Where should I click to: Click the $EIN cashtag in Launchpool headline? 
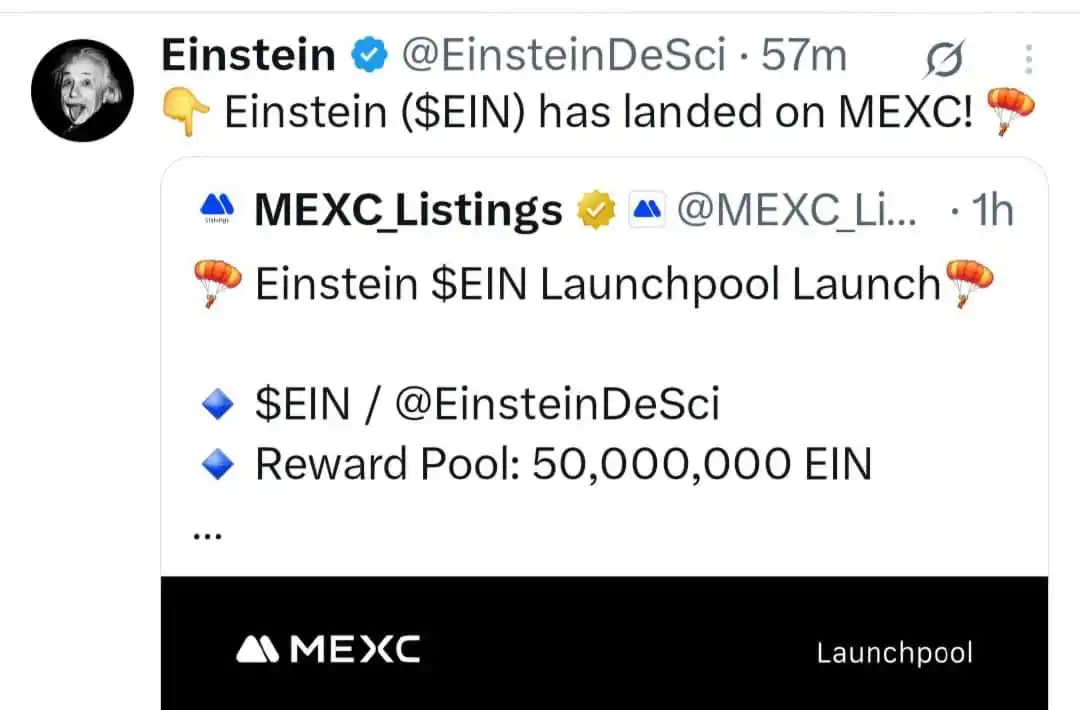[479, 284]
